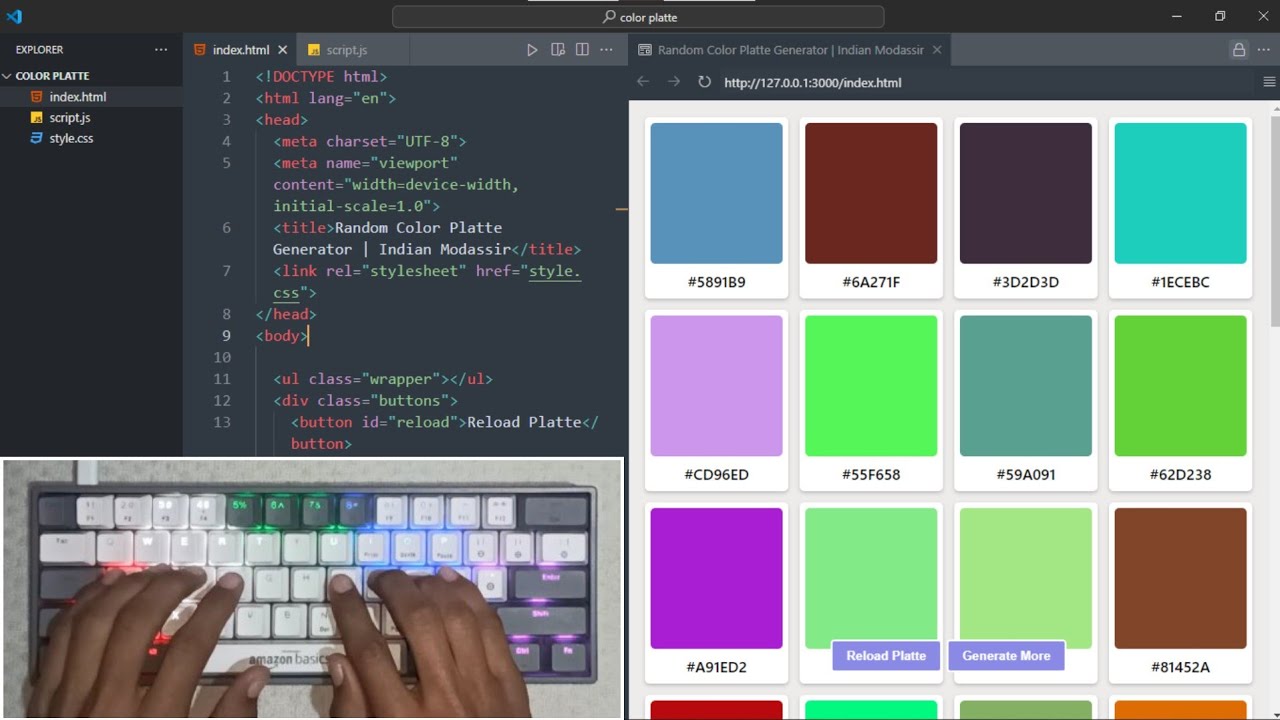Click the #A91ED2 hex label

(x=716, y=667)
